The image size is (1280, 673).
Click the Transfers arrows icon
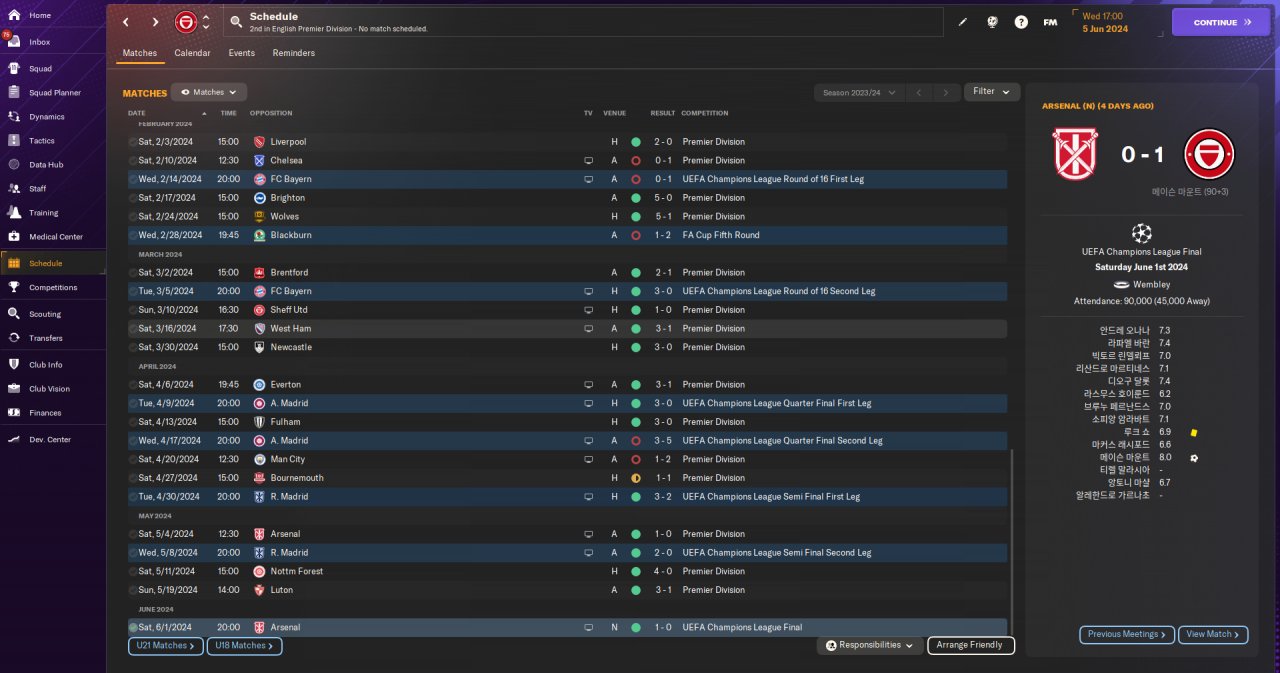[14, 338]
